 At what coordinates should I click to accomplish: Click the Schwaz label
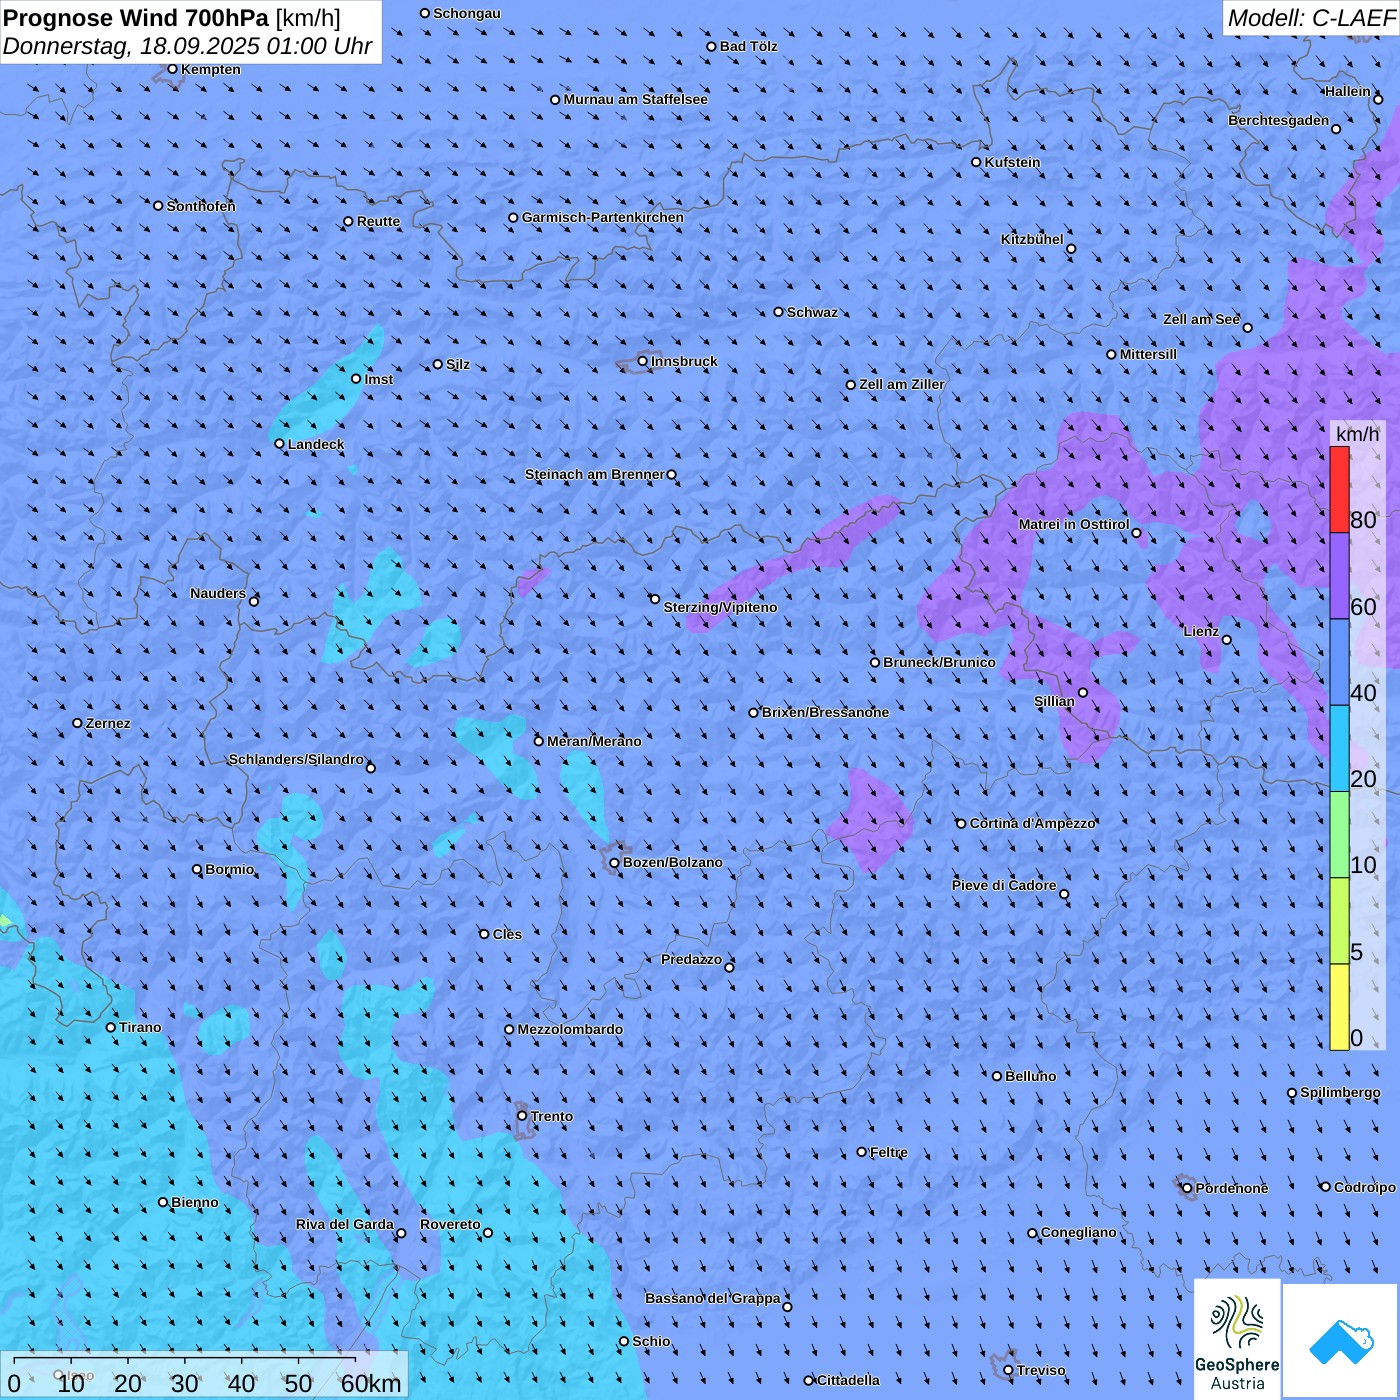point(812,312)
